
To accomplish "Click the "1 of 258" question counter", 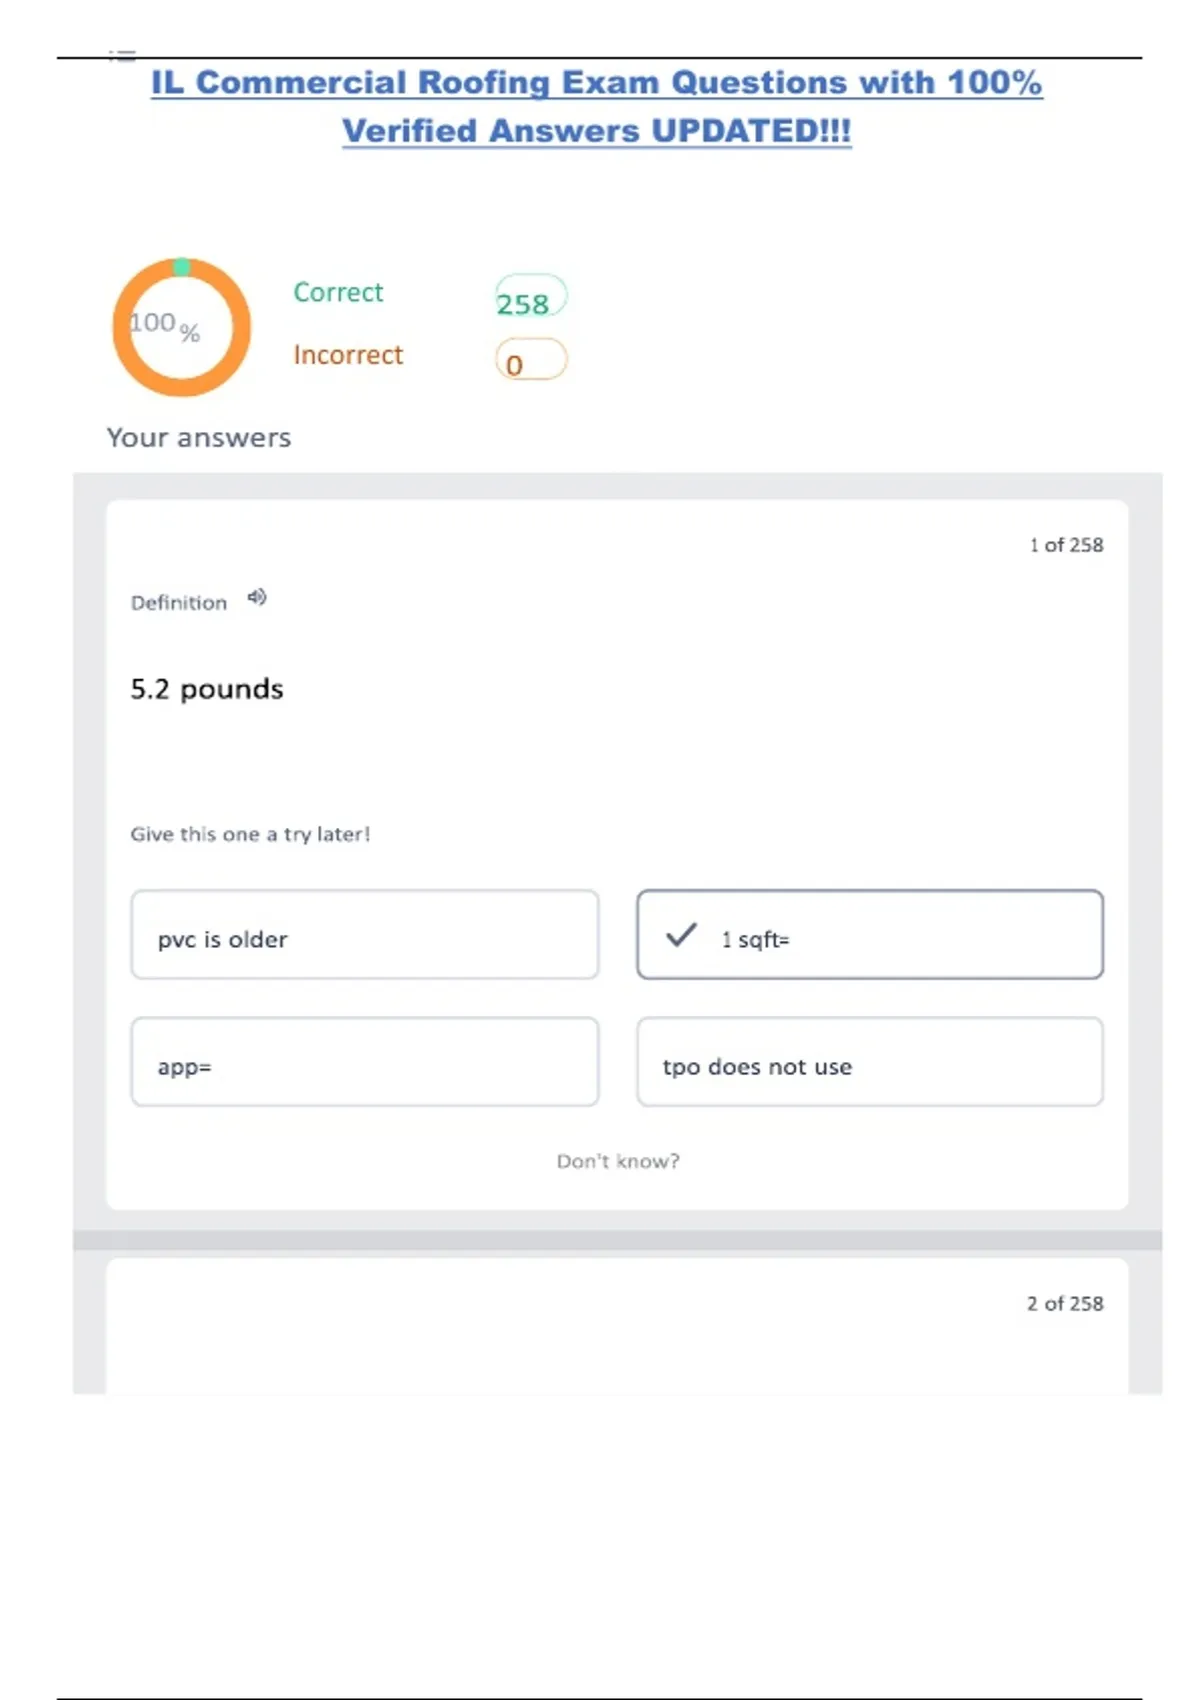I will (x=1066, y=545).
